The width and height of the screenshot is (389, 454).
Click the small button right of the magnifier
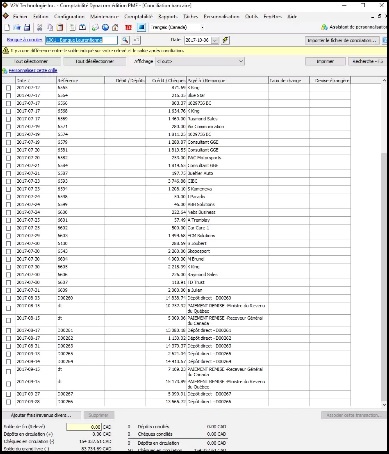[136, 40]
